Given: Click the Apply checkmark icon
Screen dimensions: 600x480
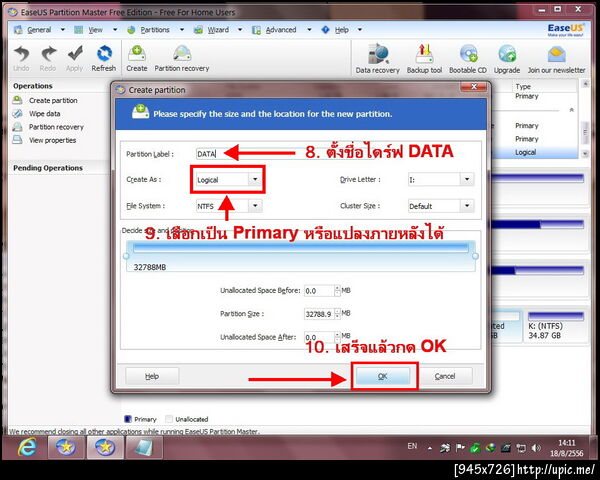Looking at the screenshot, I should tap(75, 58).
